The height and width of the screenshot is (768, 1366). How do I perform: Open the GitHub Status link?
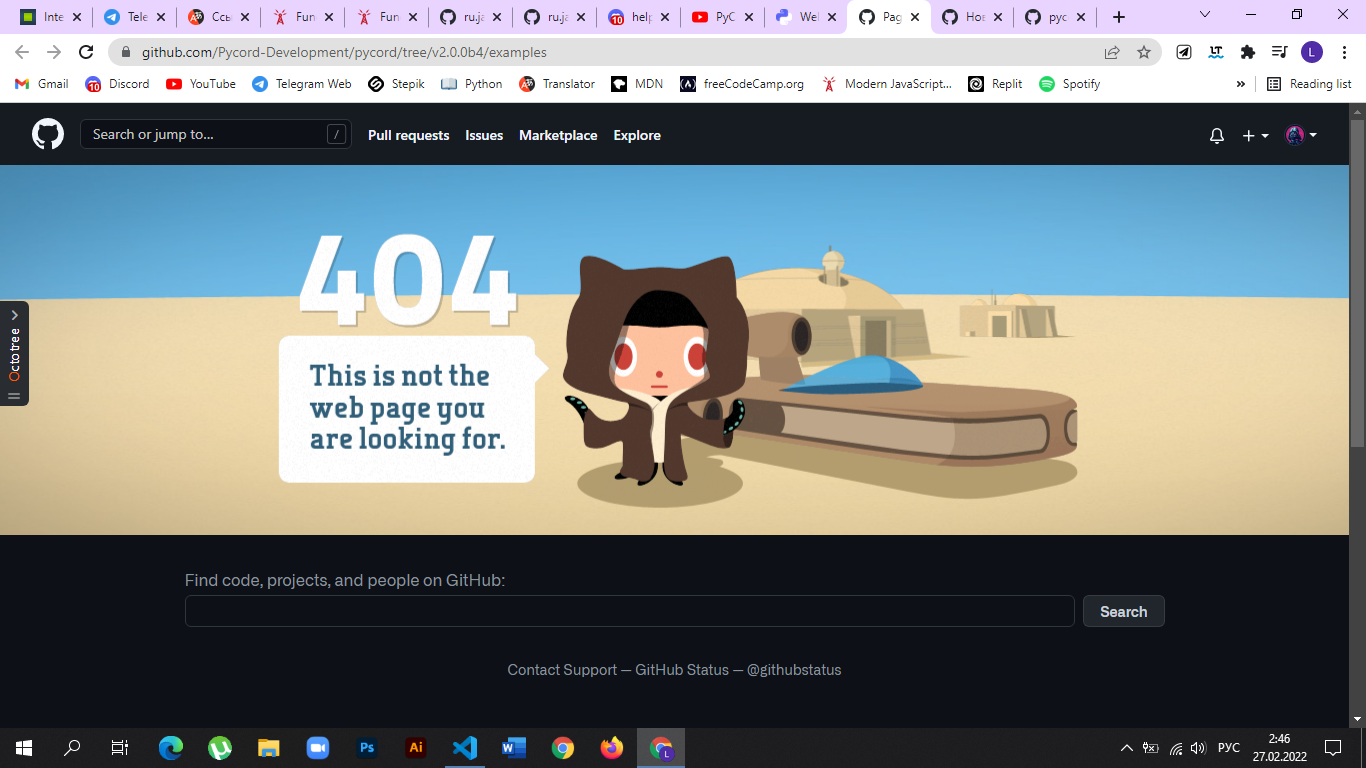tap(682, 670)
